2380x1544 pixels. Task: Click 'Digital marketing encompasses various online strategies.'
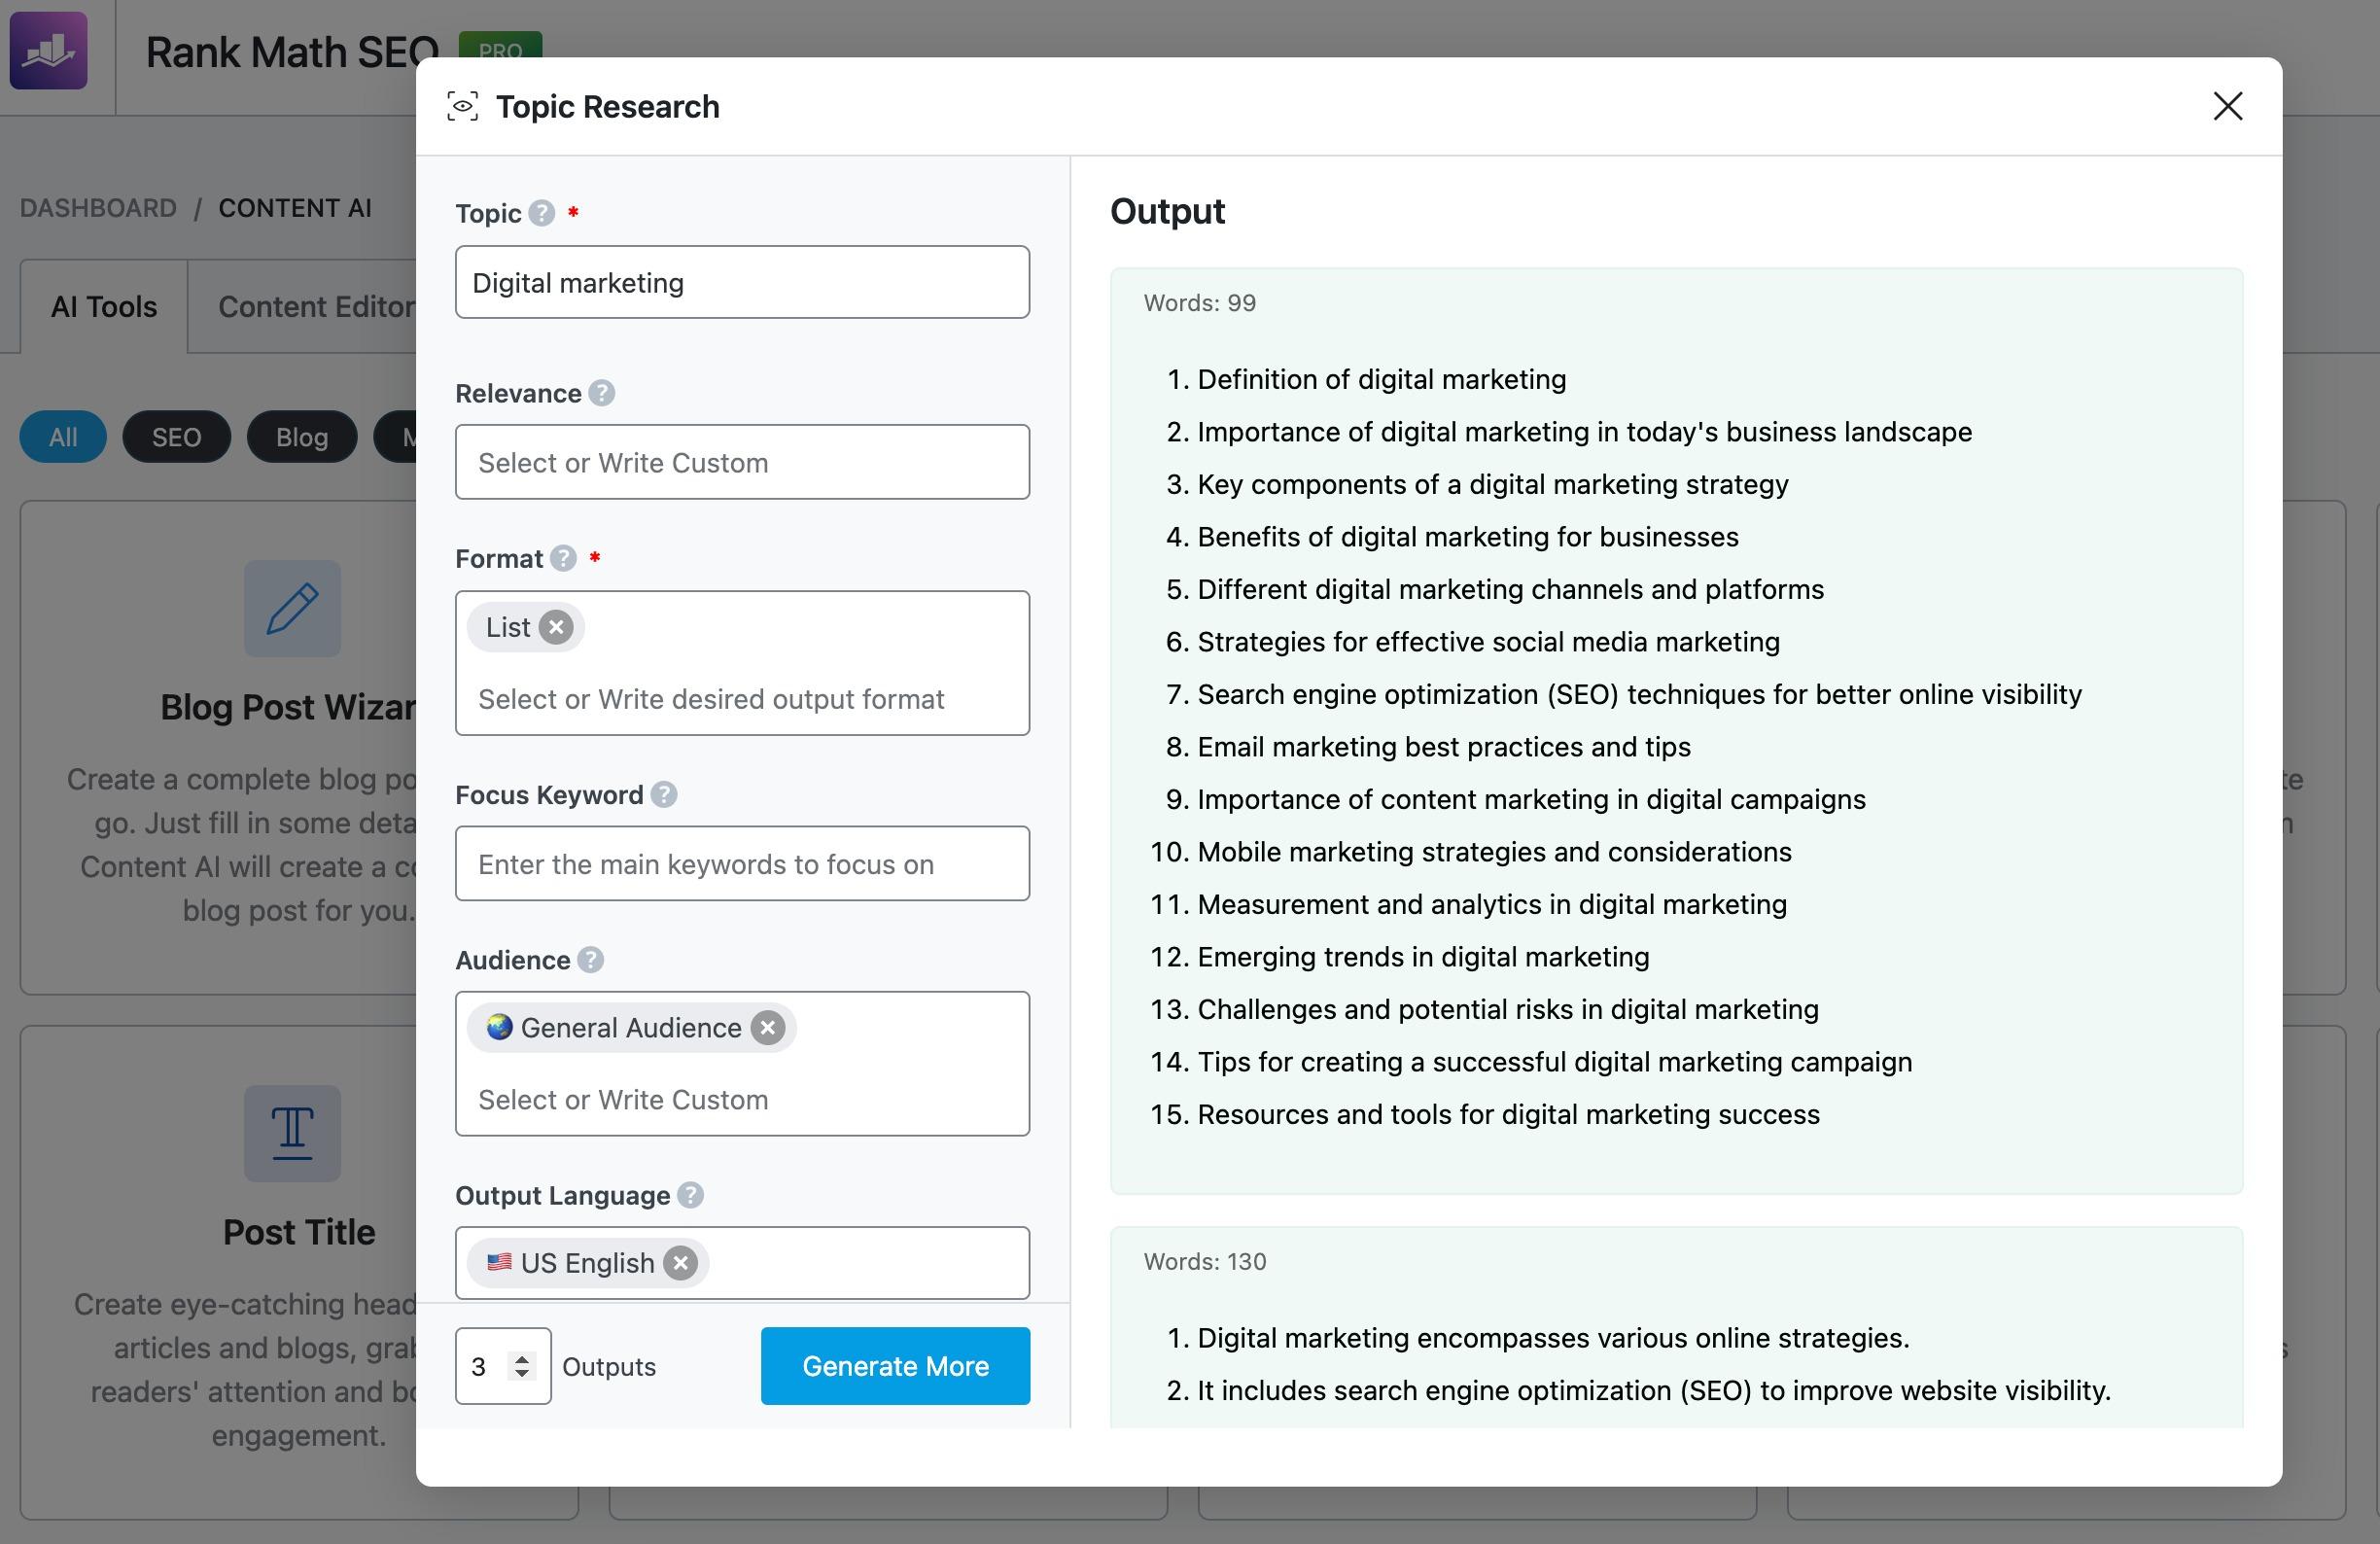pyautogui.click(x=1553, y=1338)
